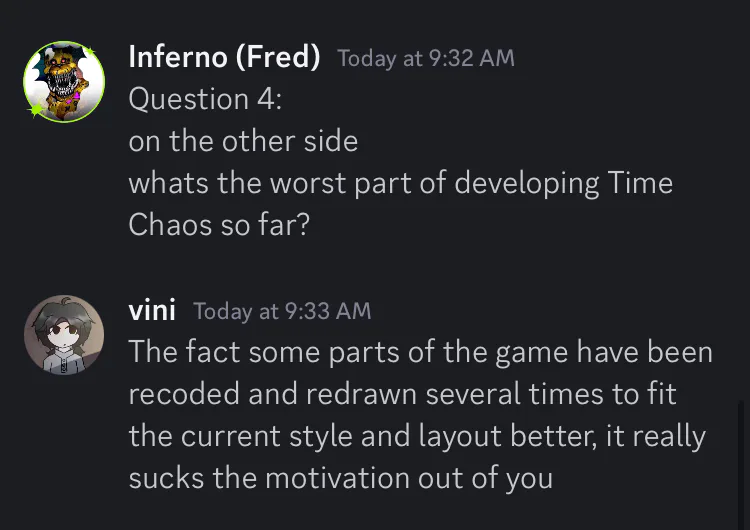The image size is (750, 530).
Task: Open vini's profile avatar
Action: pyautogui.click(x=64, y=335)
